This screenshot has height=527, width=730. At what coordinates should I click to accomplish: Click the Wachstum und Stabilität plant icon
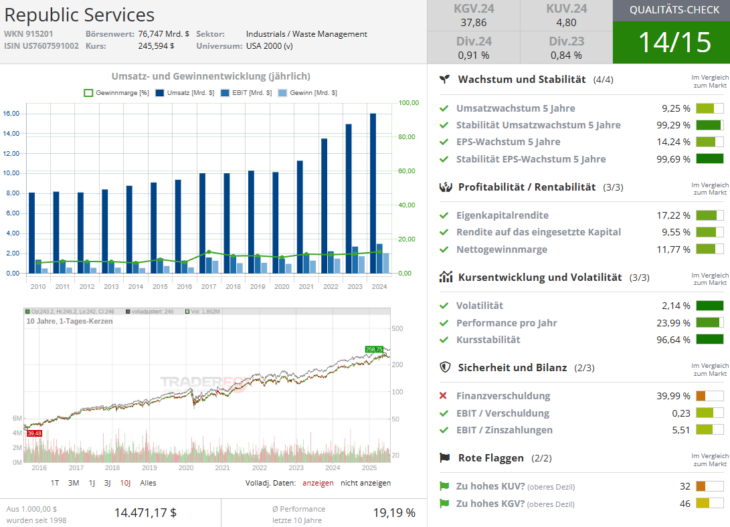[445, 79]
